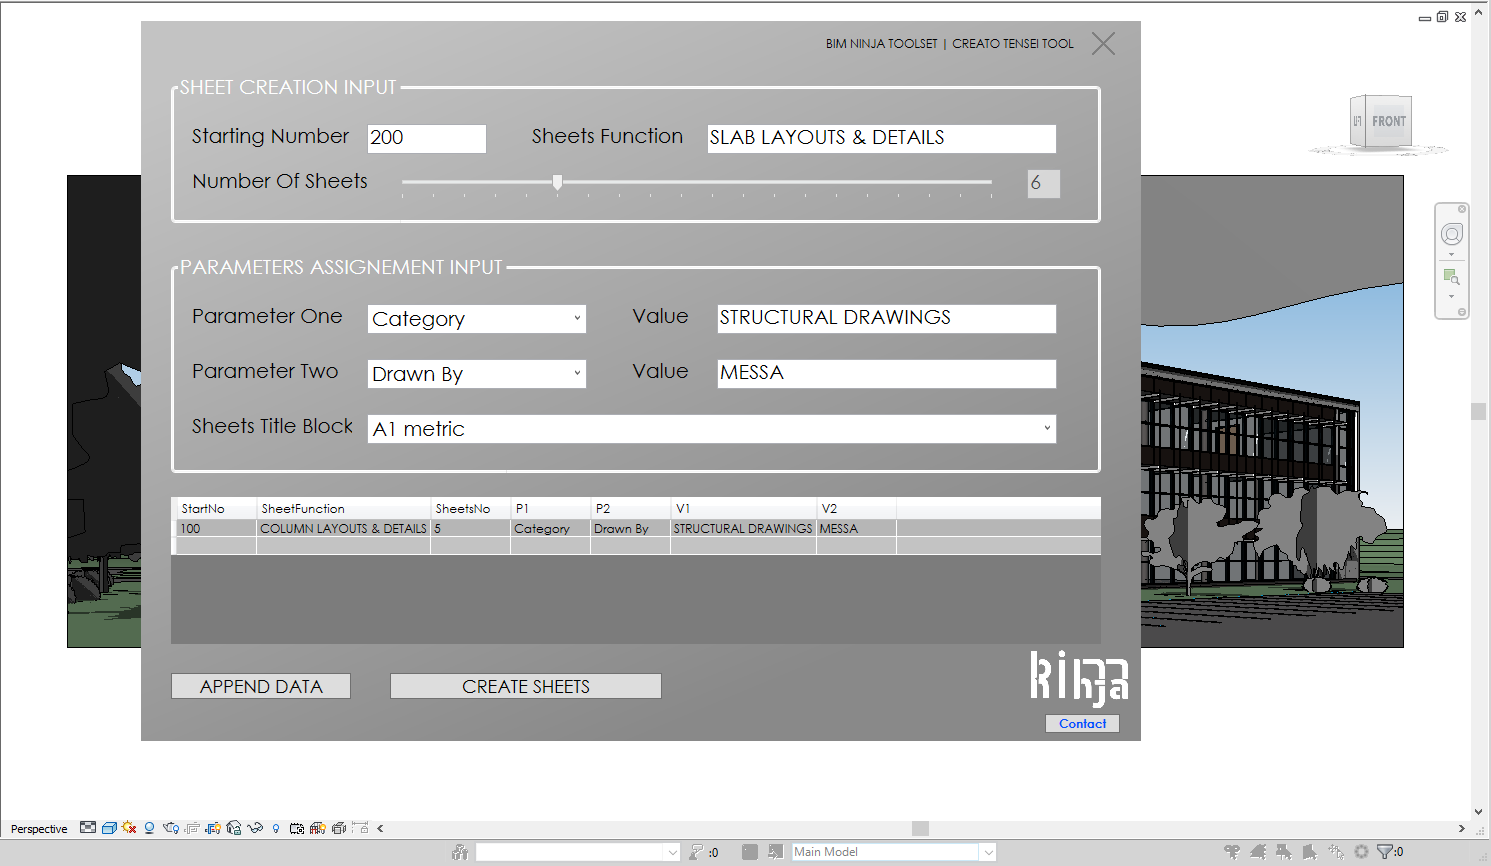Expand the Steering Wheels options arrow
Viewport: 1491px width, 866px height.
pyautogui.click(x=1452, y=254)
